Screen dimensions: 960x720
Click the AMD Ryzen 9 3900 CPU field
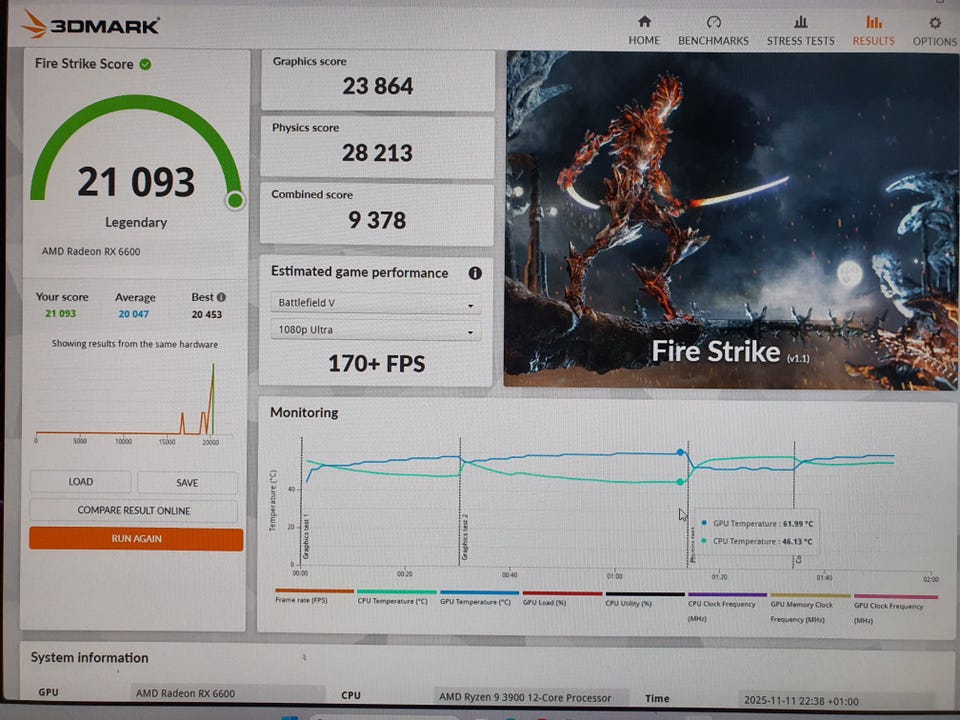[x=531, y=697]
